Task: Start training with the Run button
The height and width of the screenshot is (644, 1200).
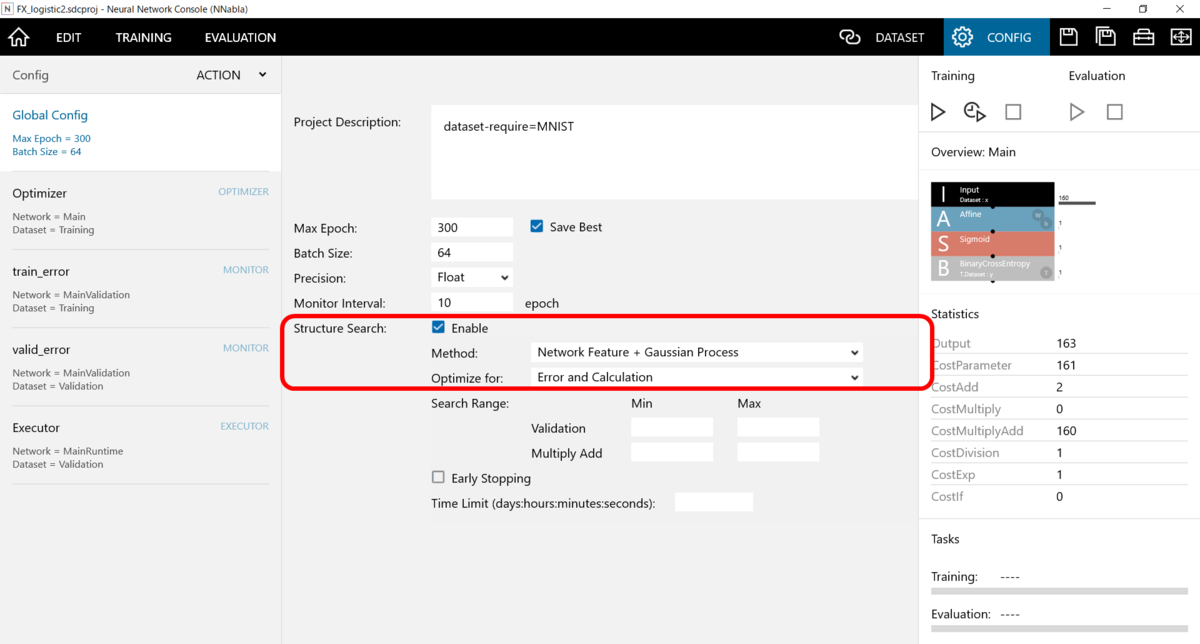Action: click(x=938, y=112)
